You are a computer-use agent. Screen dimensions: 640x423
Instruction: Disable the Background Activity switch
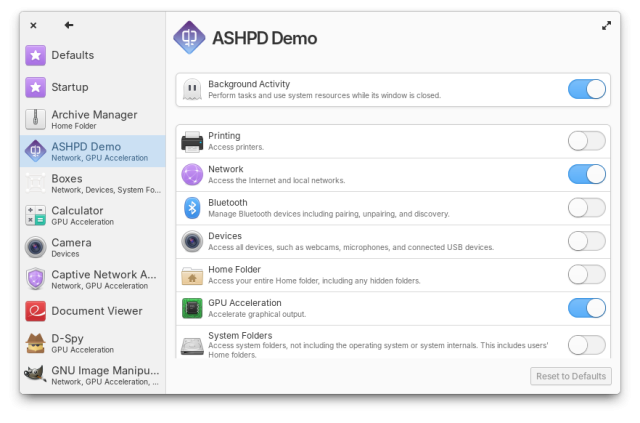587,89
